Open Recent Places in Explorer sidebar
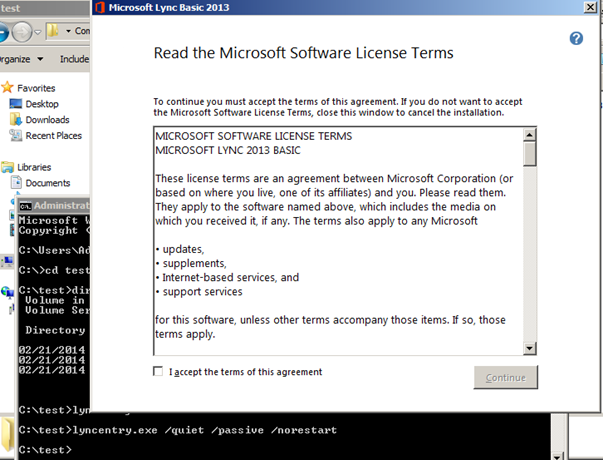This screenshot has width=603, height=460. pyautogui.click(x=53, y=135)
